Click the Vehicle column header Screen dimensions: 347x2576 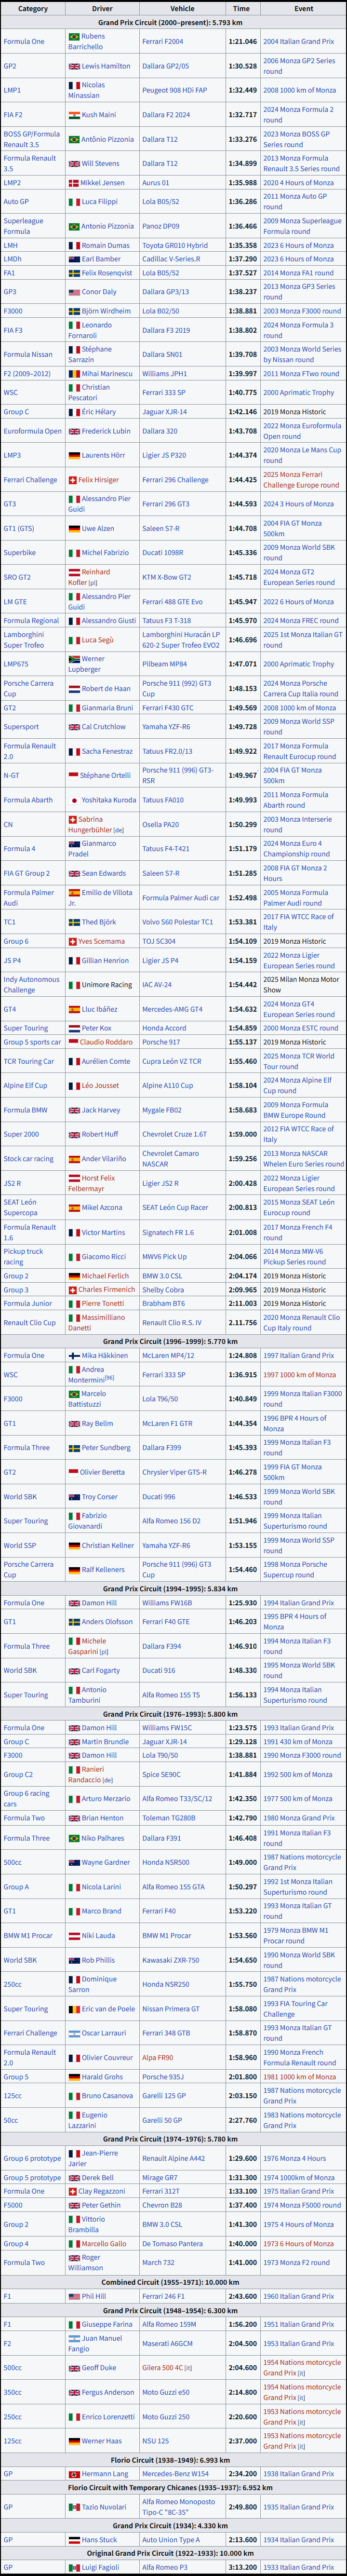182,8
